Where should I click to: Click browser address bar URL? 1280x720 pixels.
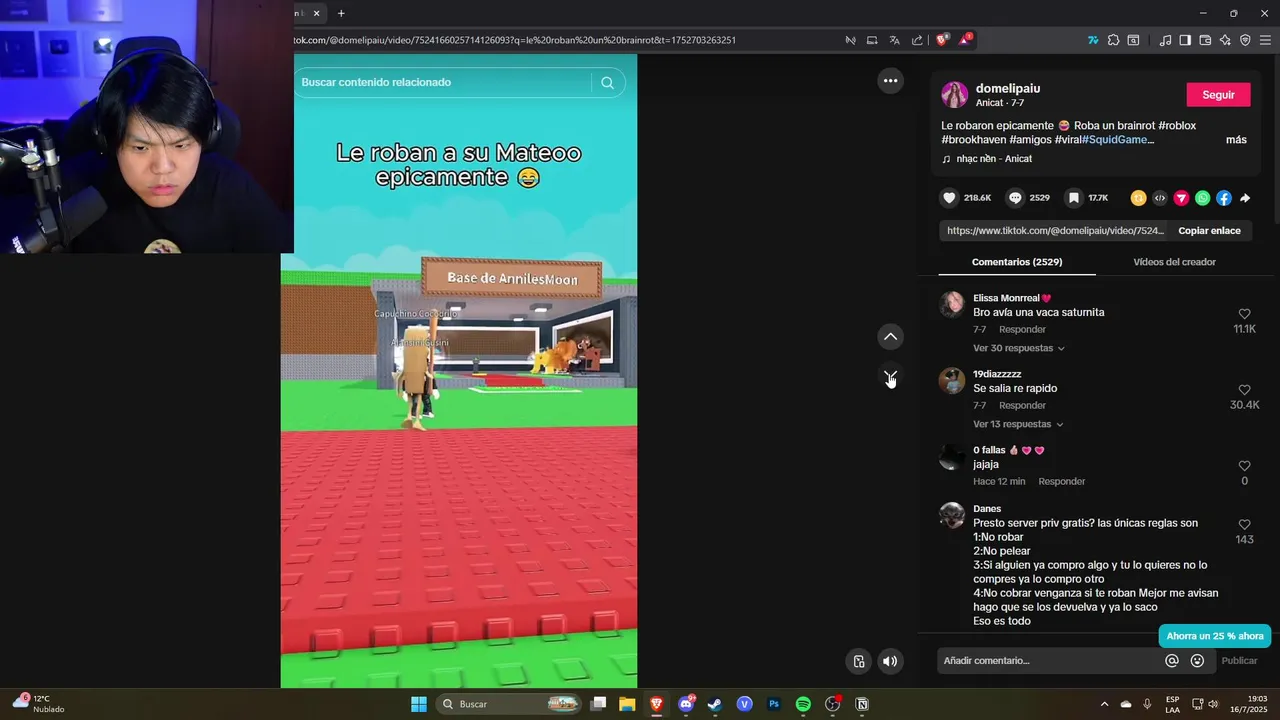pos(515,40)
